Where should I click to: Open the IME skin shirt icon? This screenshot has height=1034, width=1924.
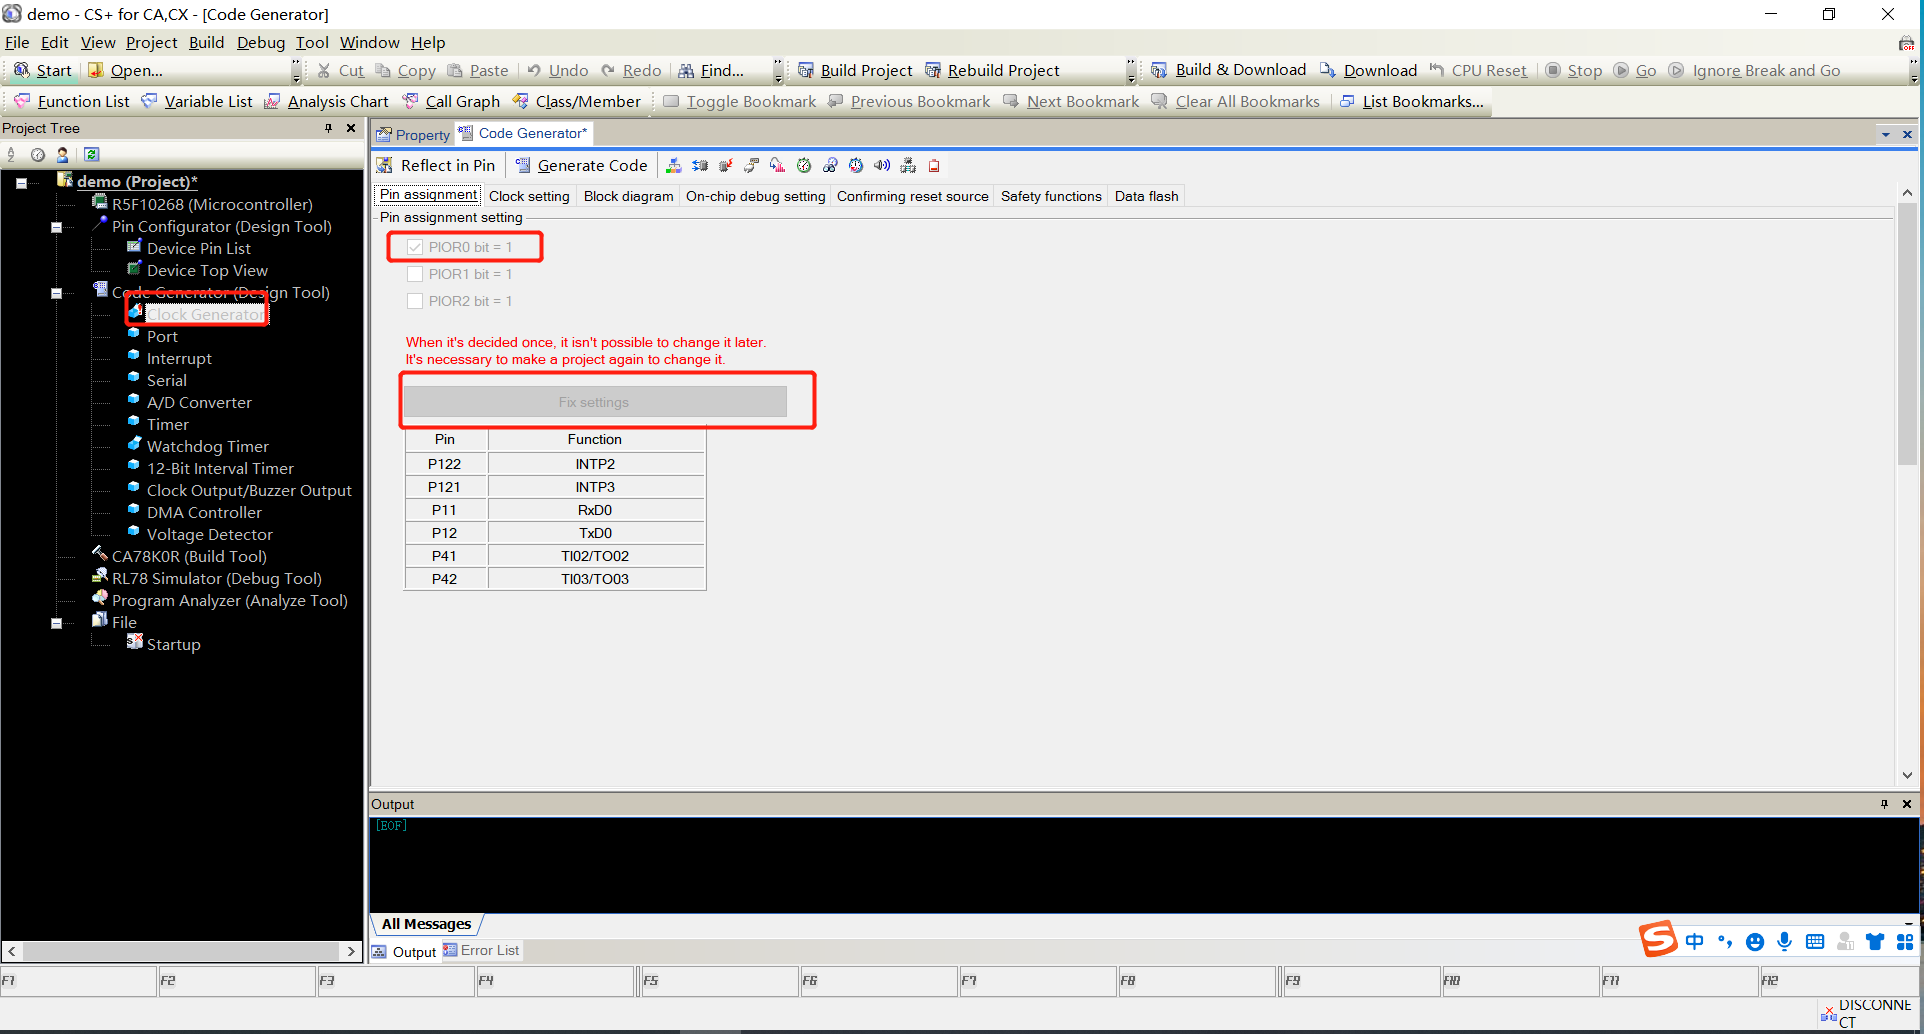1875,941
